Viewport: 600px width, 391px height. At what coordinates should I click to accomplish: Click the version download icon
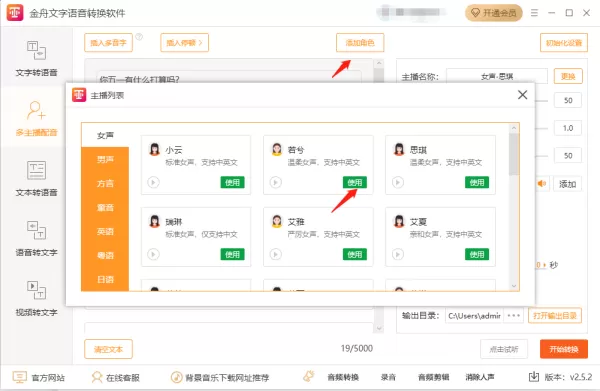click(x=534, y=377)
